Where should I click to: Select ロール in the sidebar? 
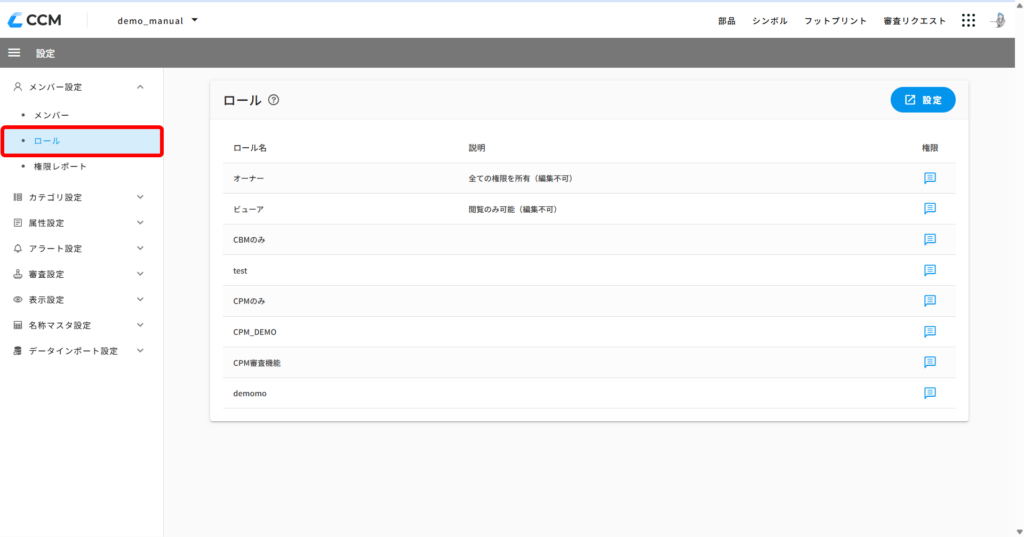click(x=82, y=141)
